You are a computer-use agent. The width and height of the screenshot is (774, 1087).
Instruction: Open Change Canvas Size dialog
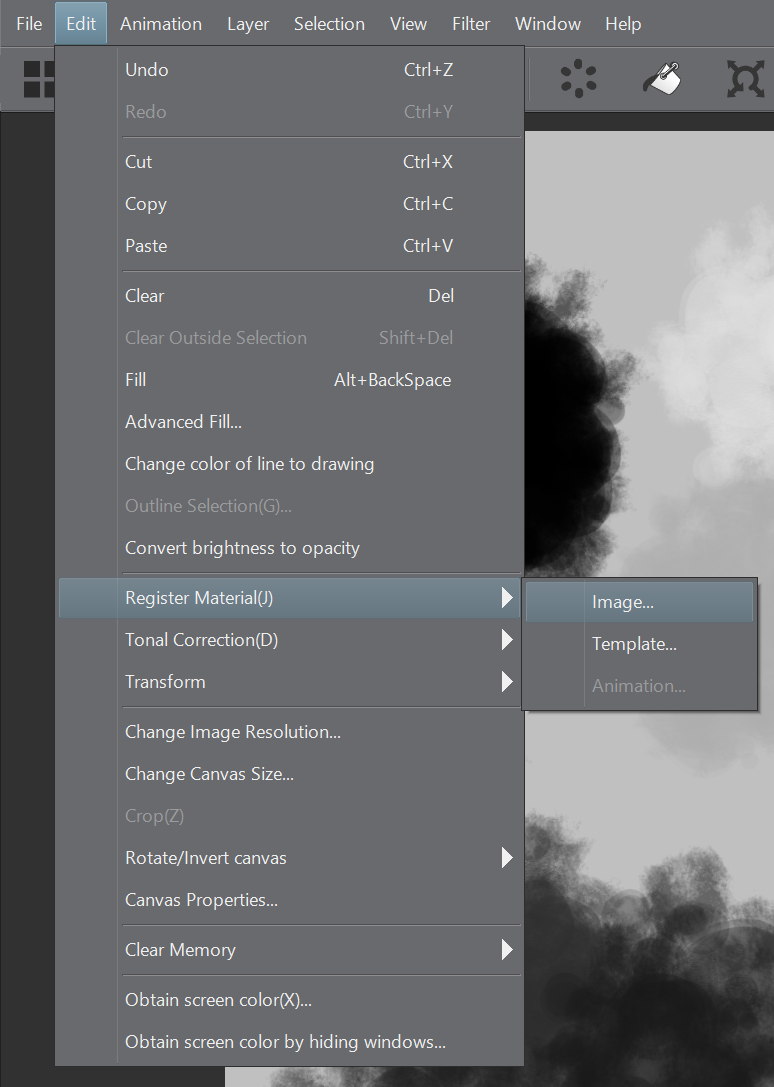point(289,774)
